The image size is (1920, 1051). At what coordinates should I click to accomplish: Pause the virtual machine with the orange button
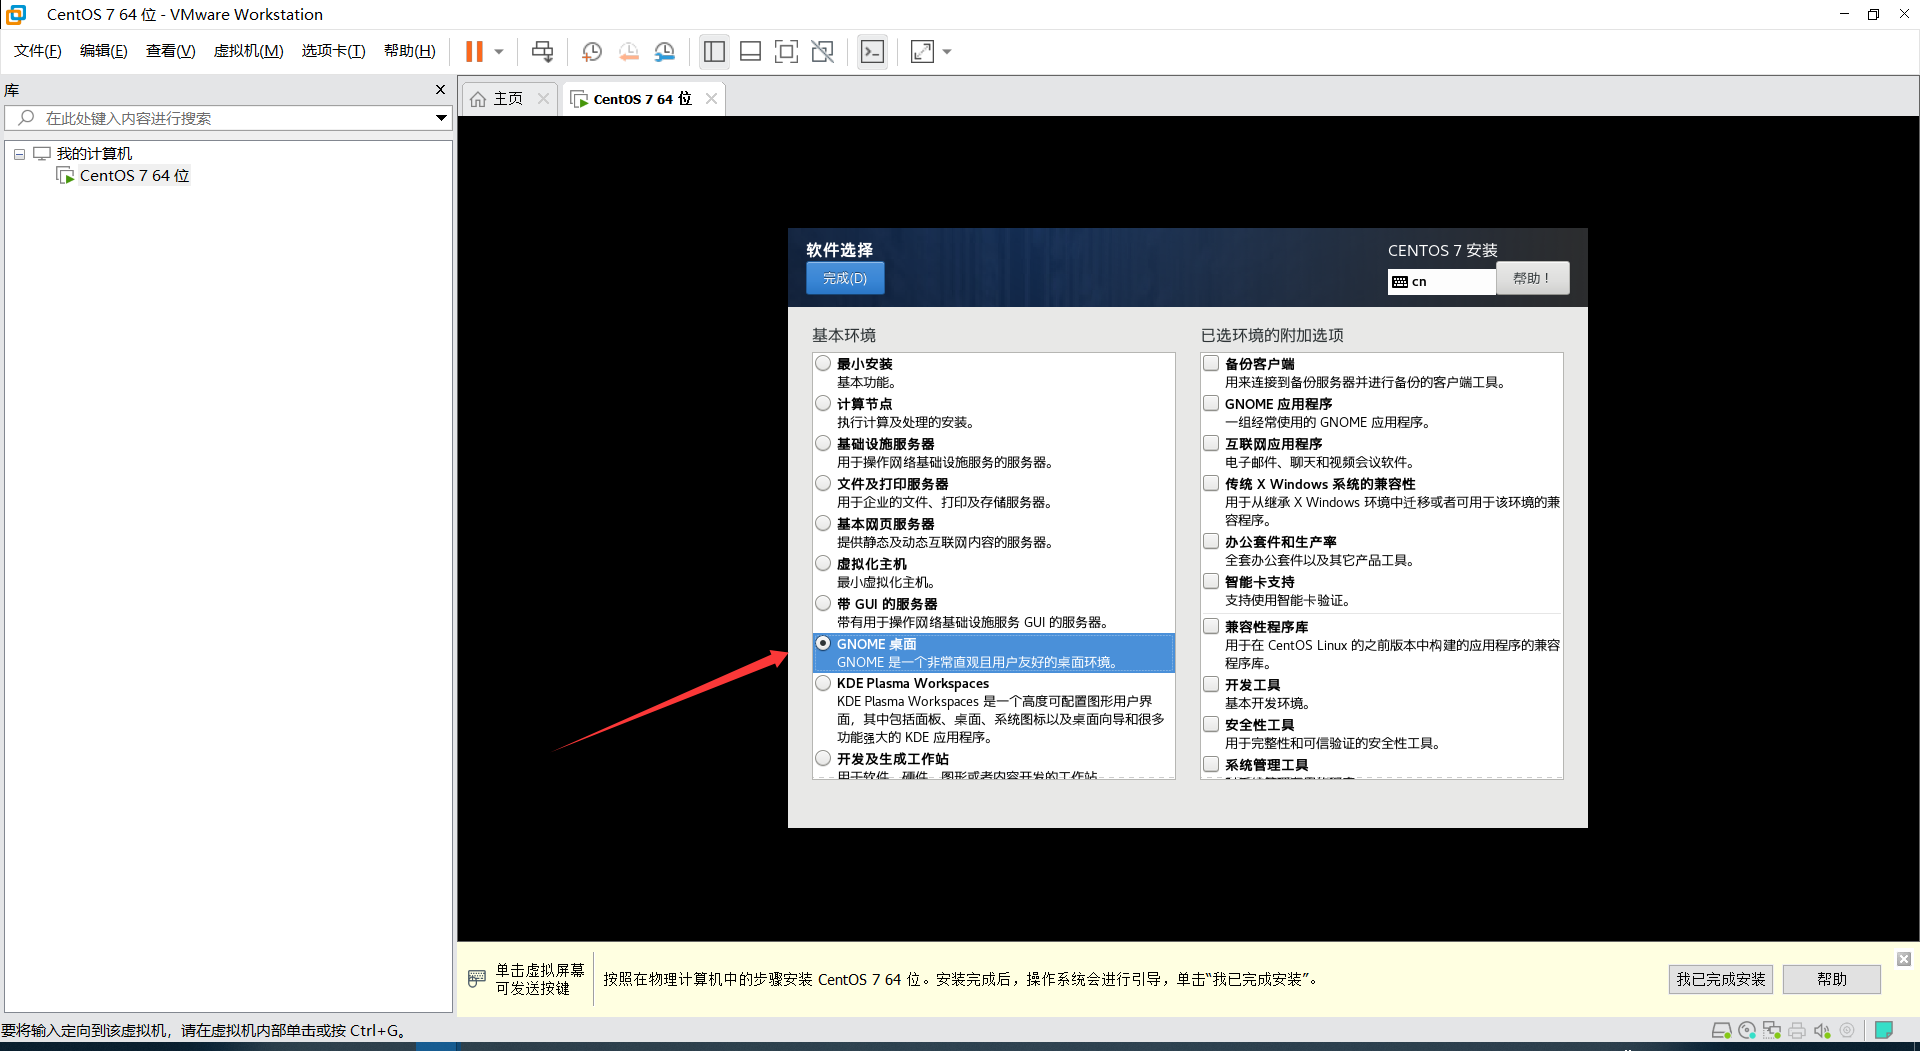[474, 51]
